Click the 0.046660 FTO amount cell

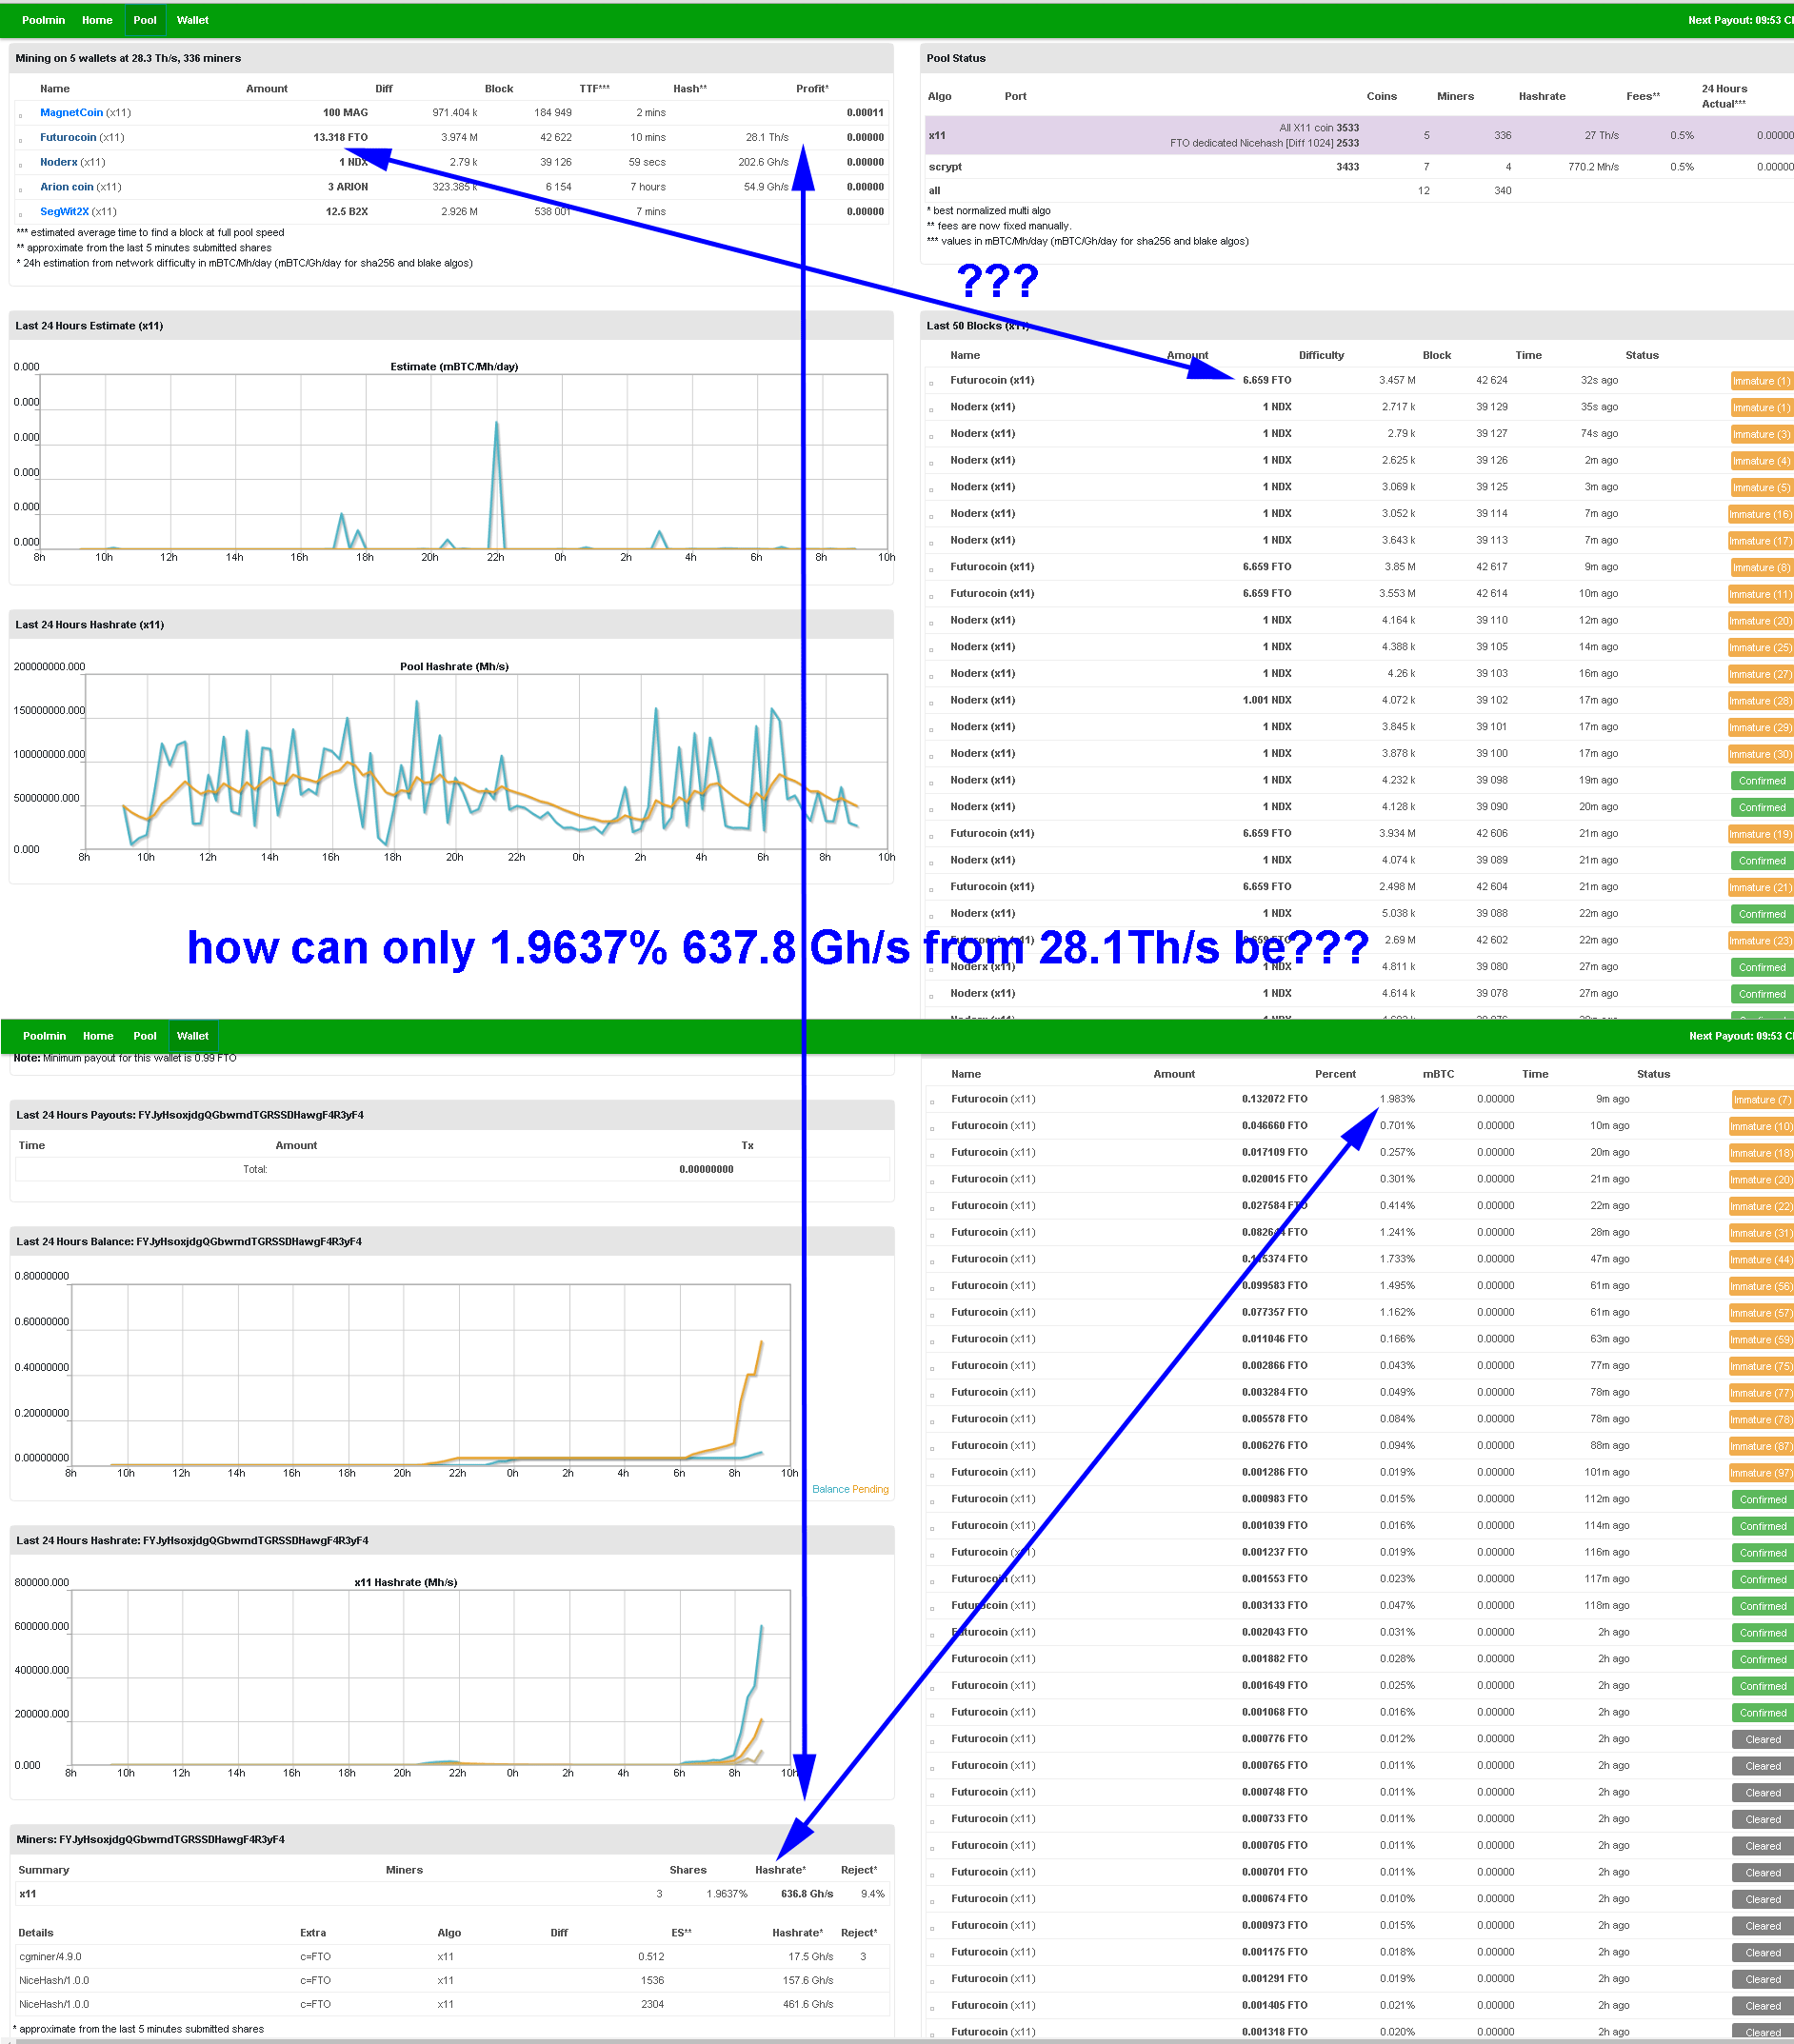1274,1126
